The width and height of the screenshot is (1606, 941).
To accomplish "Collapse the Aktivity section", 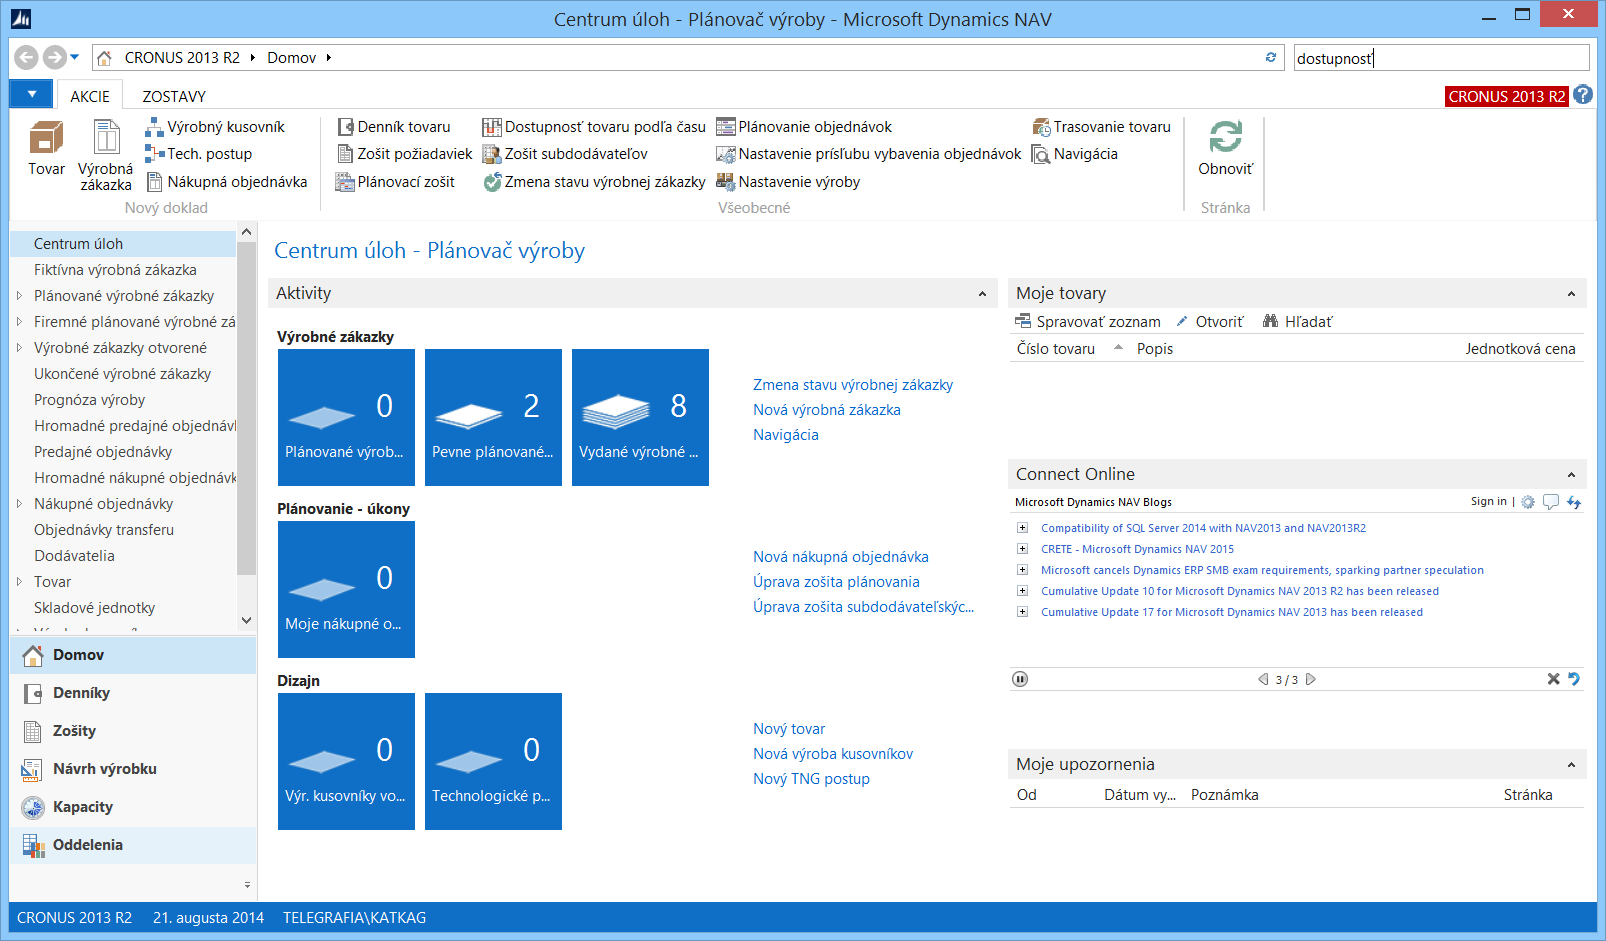I will click(x=982, y=293).
